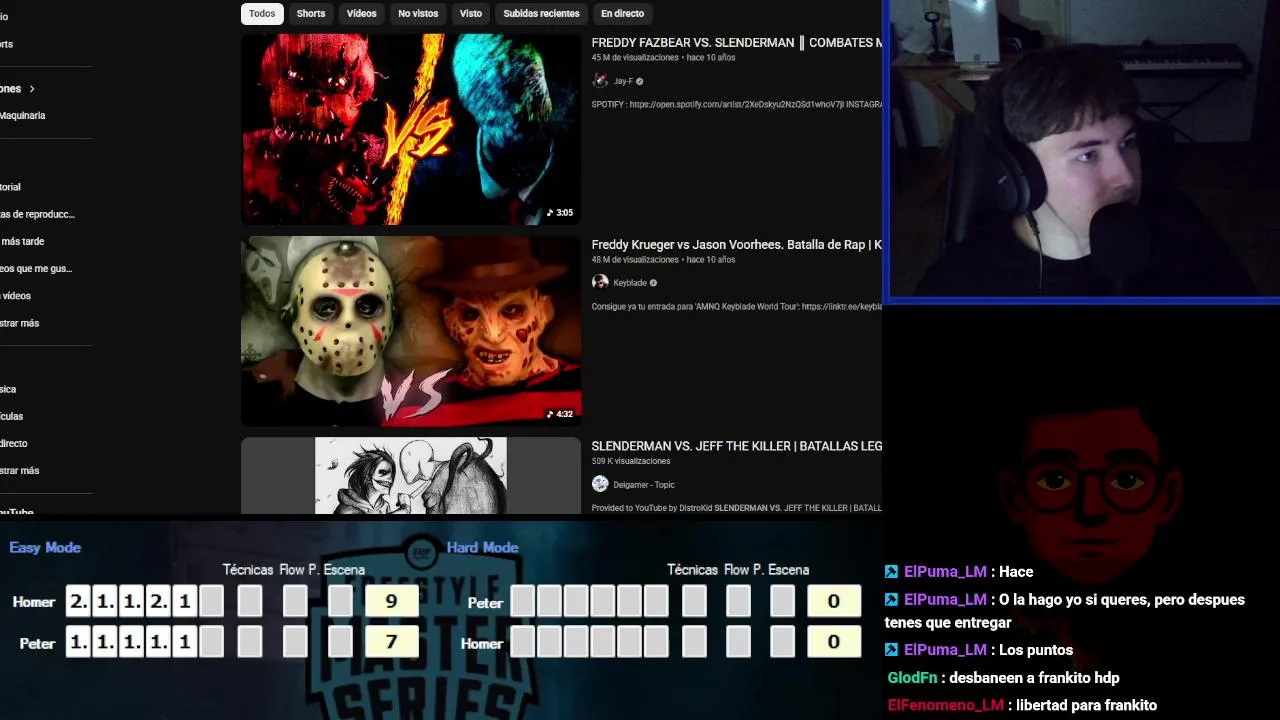
Task: Open the playlists item in sidebar
Action: (x=37, y=214)
